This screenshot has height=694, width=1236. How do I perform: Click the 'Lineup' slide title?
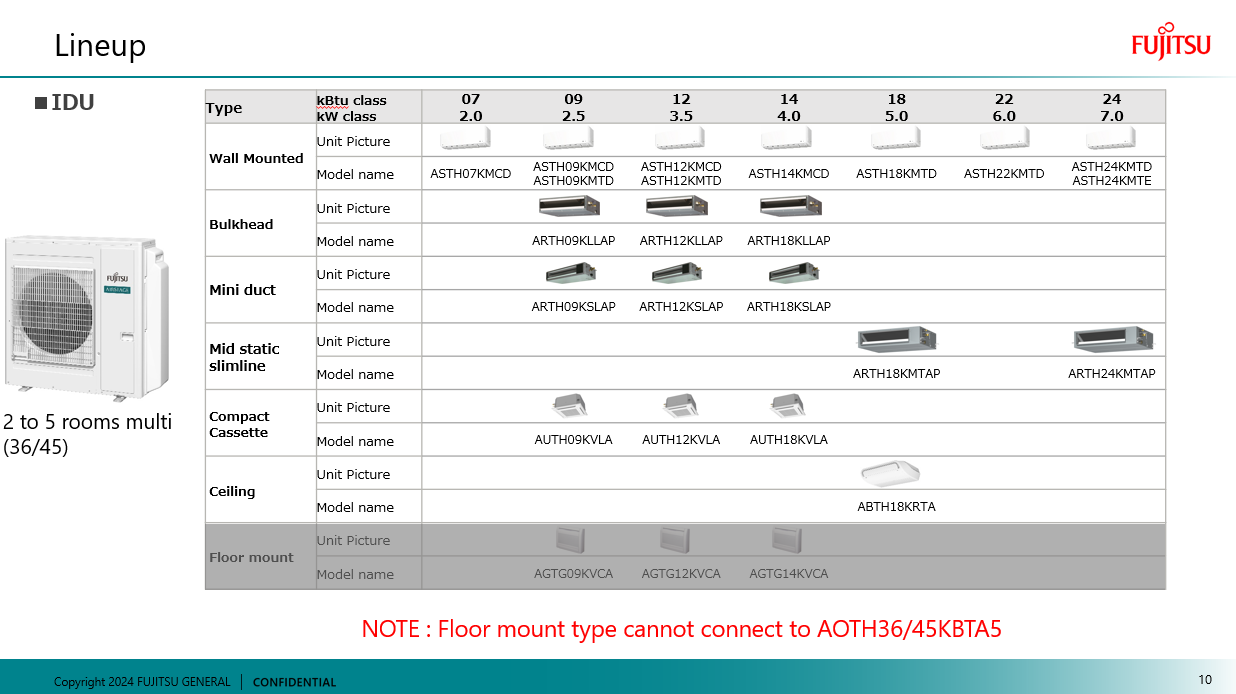point(100,45)
